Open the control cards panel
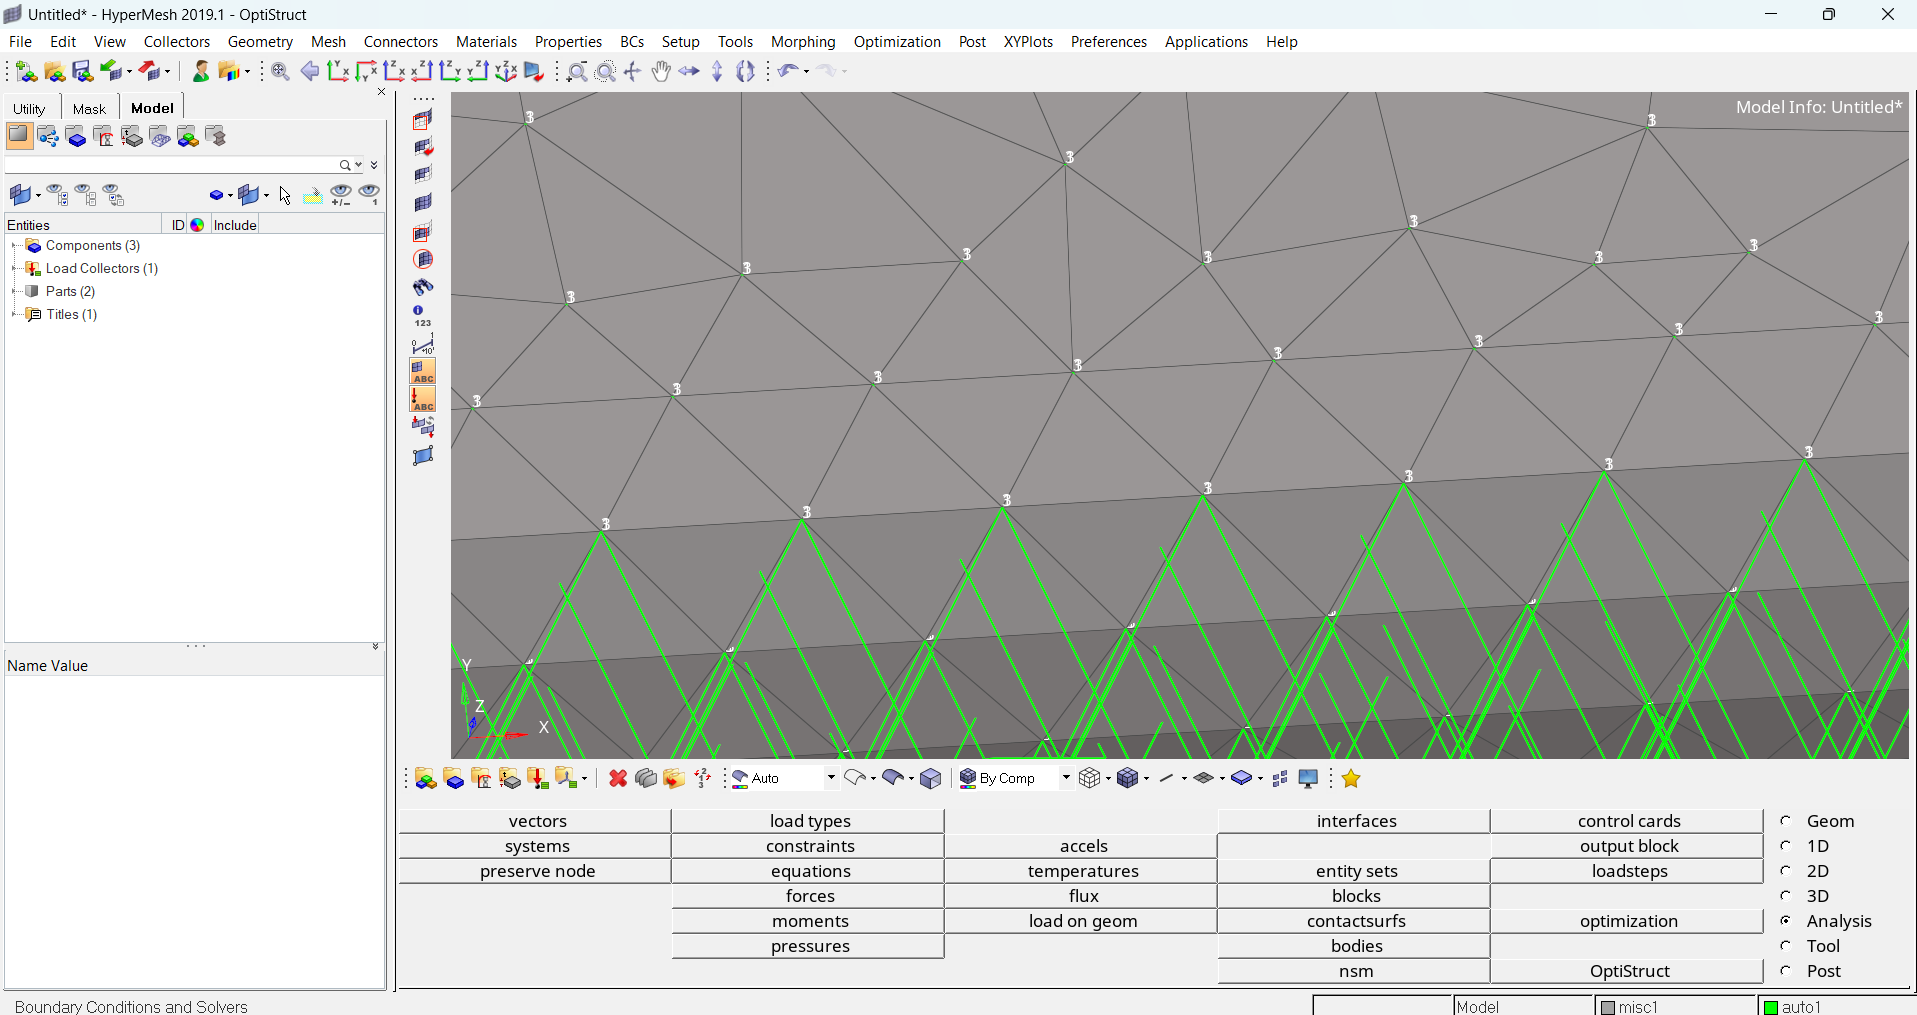 [1629, 821]
